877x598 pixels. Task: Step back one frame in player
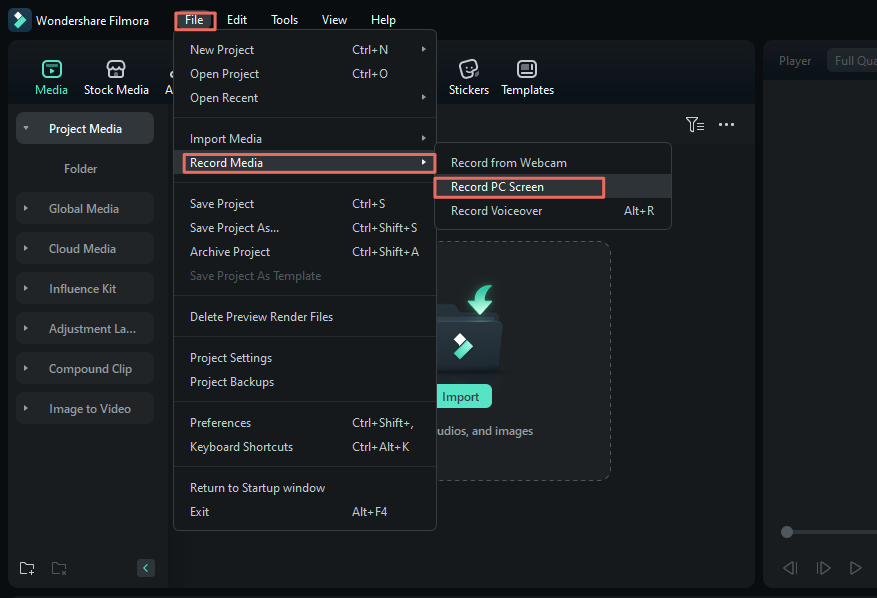click(x=790, y=568)
